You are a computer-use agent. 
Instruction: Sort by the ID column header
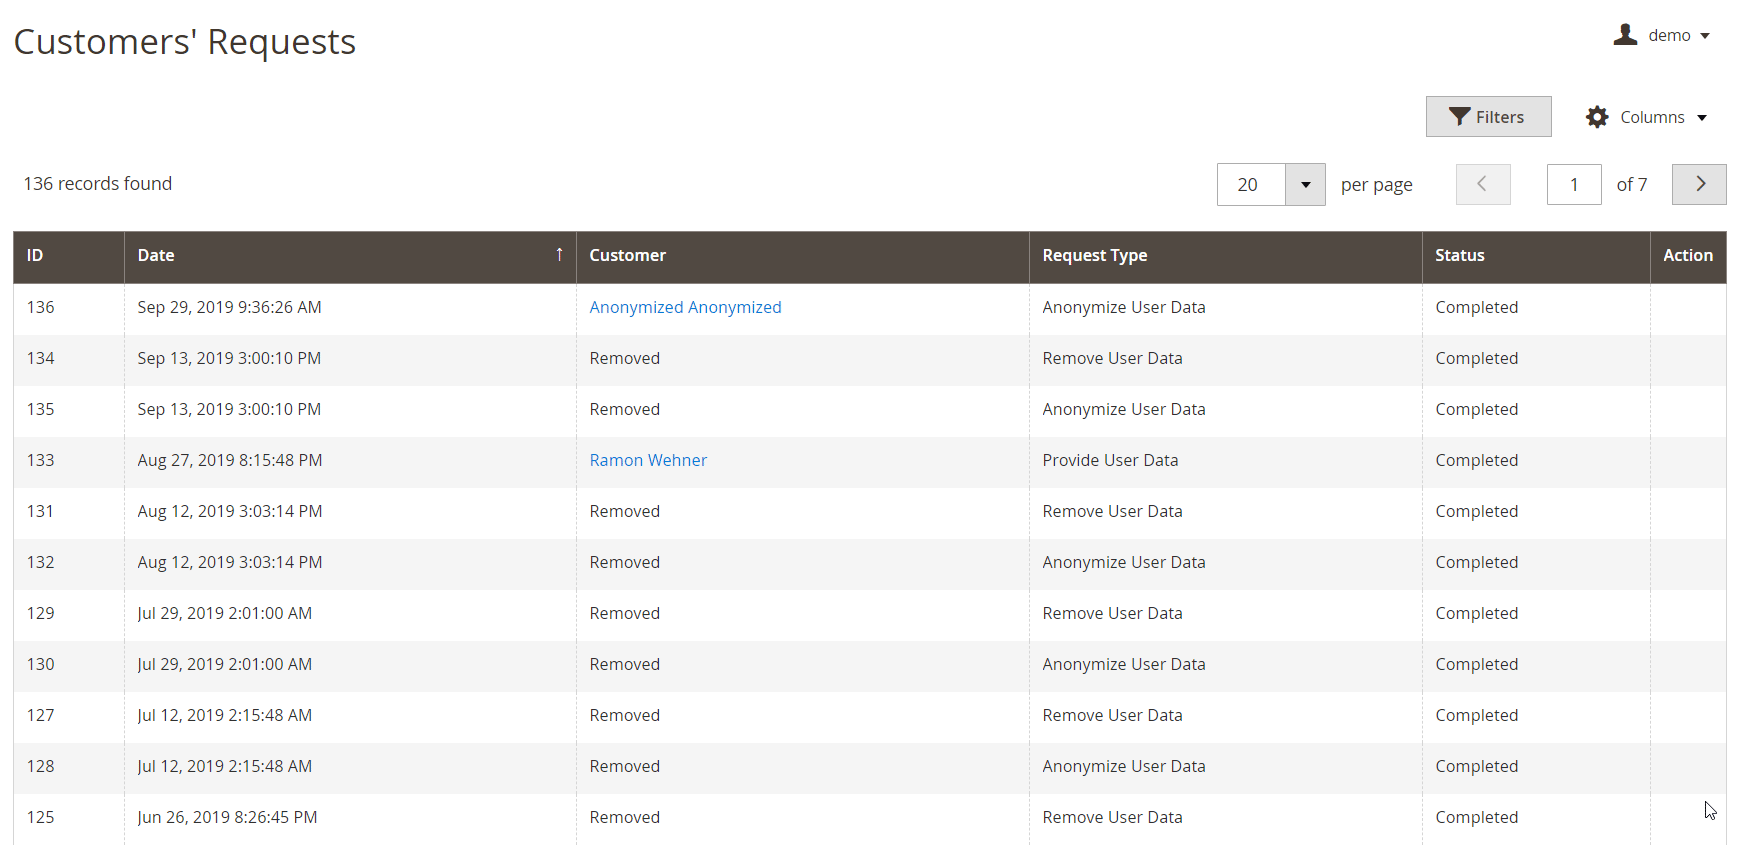(35, 256)
